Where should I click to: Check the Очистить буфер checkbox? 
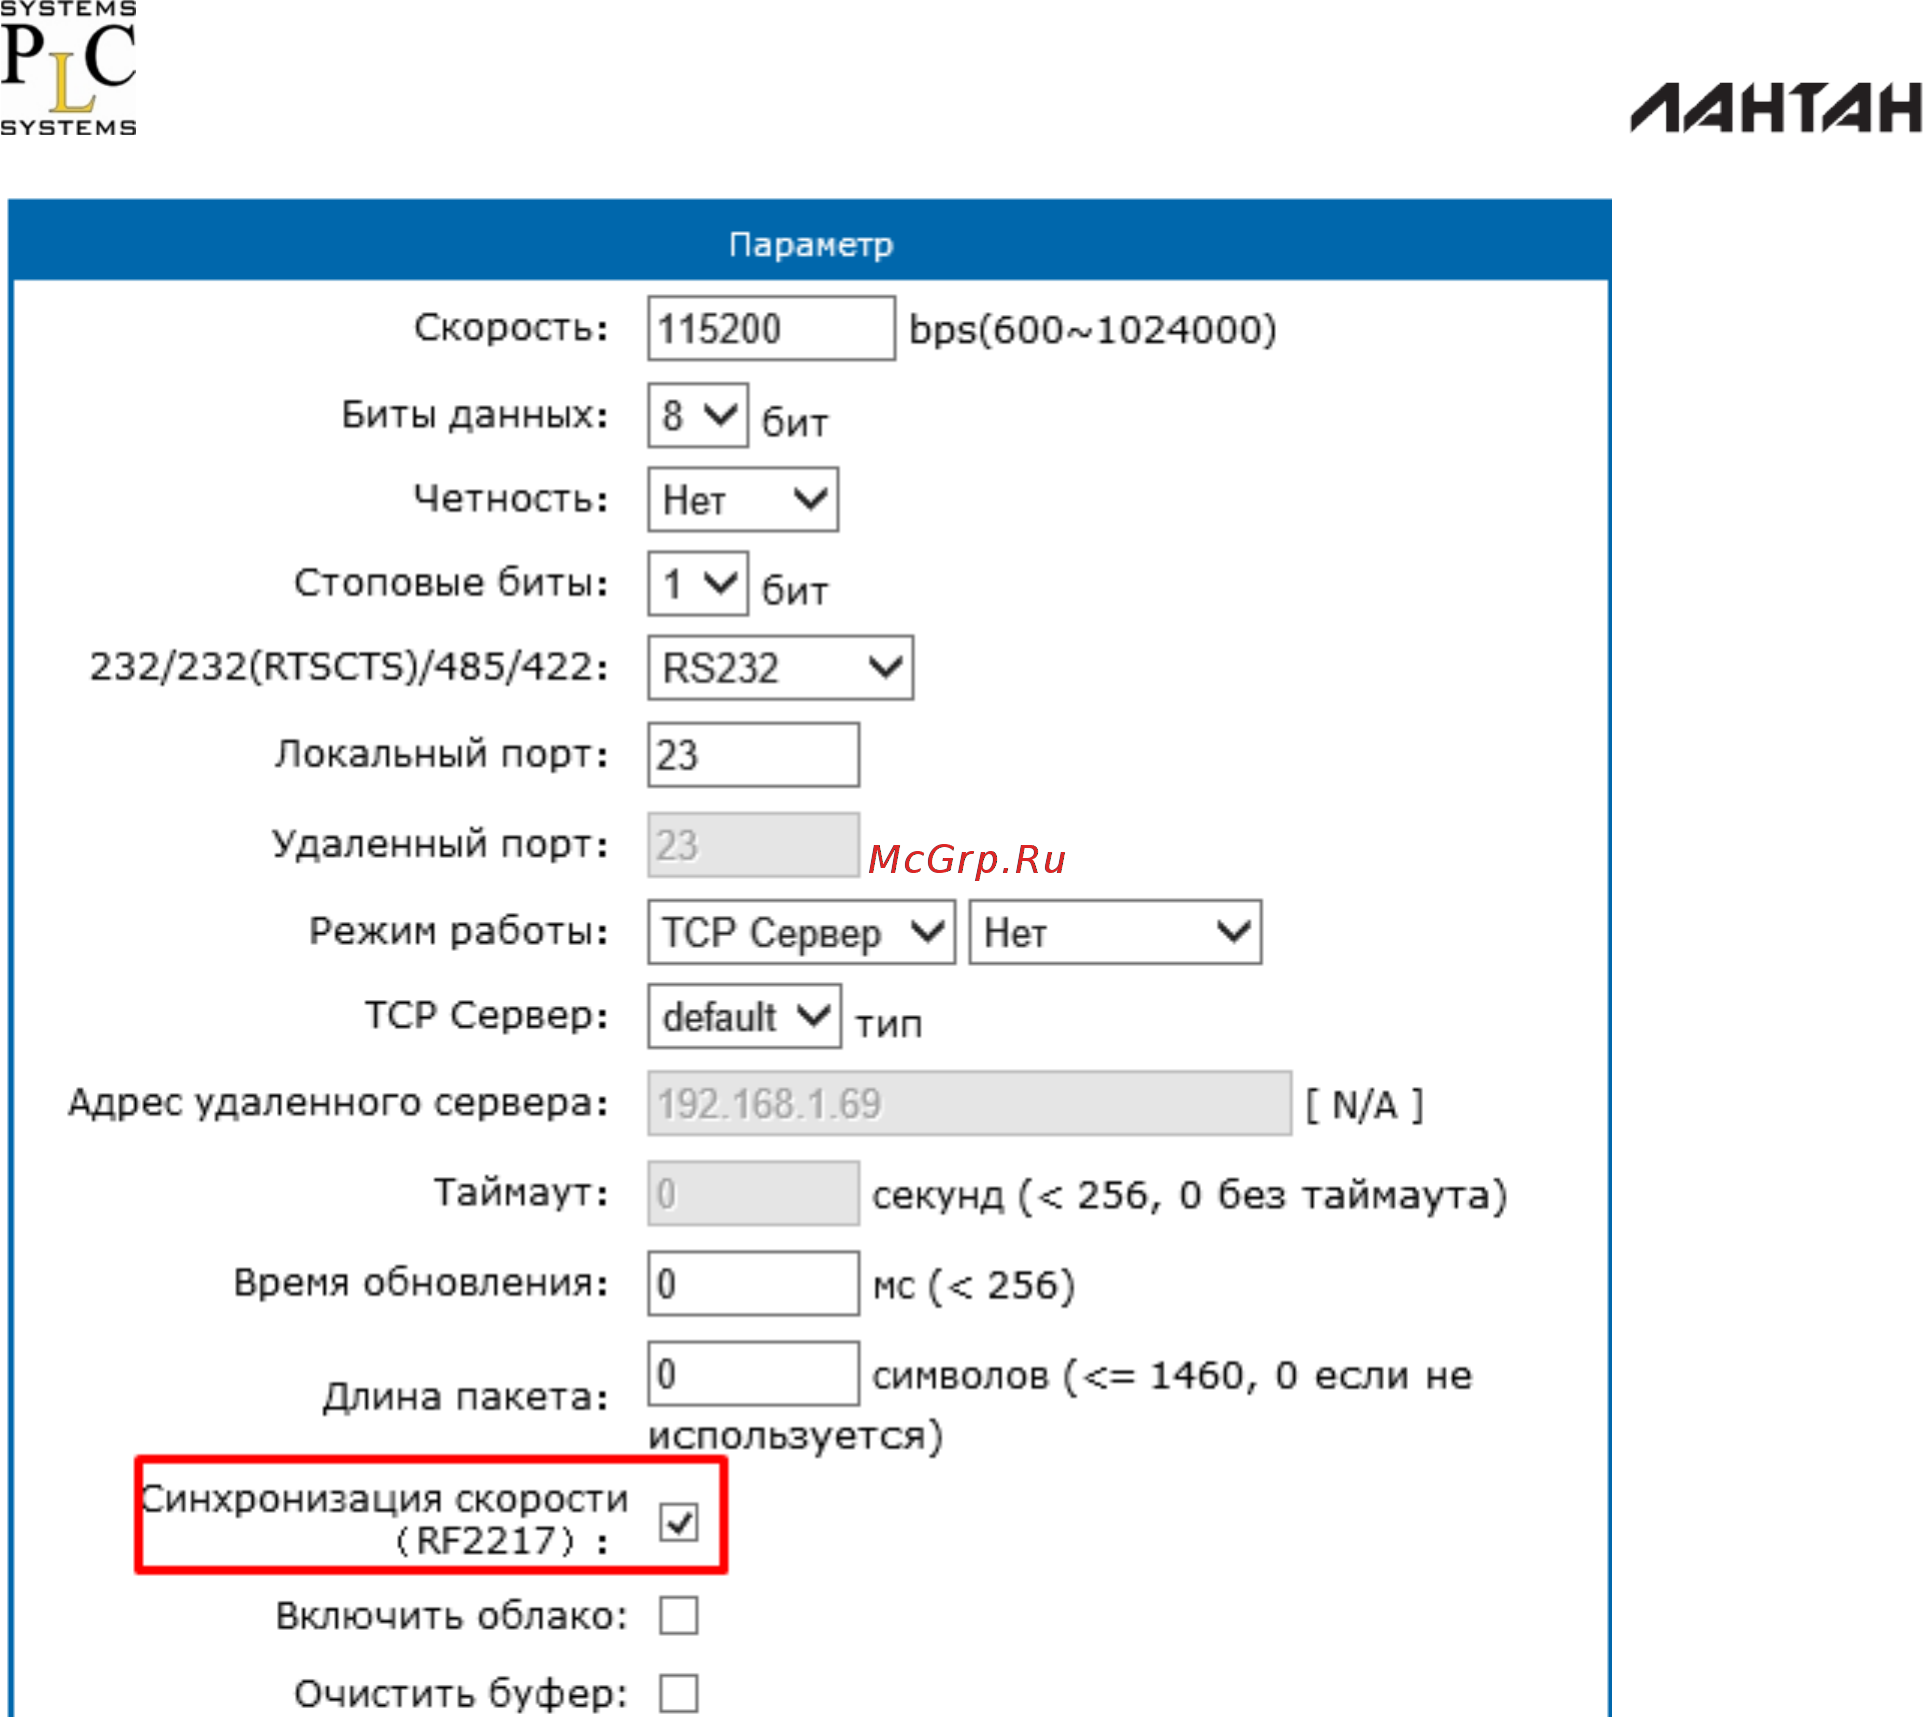pos(679,1694)
